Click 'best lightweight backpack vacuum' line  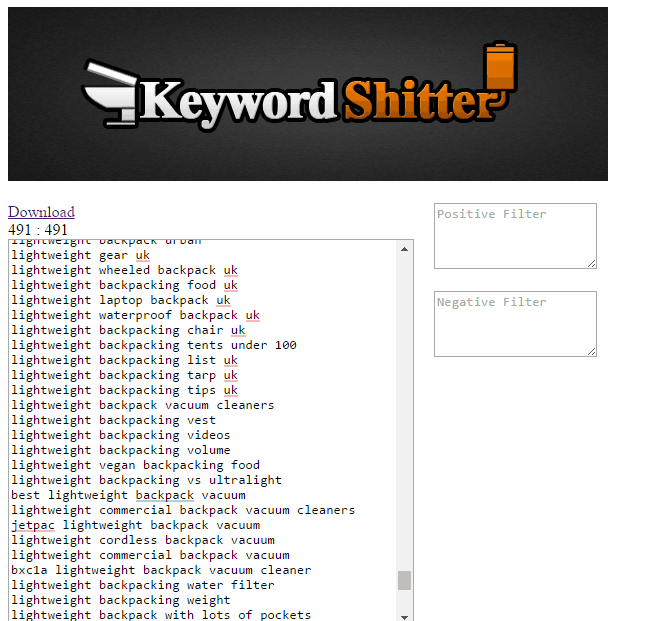click(128, 495)
